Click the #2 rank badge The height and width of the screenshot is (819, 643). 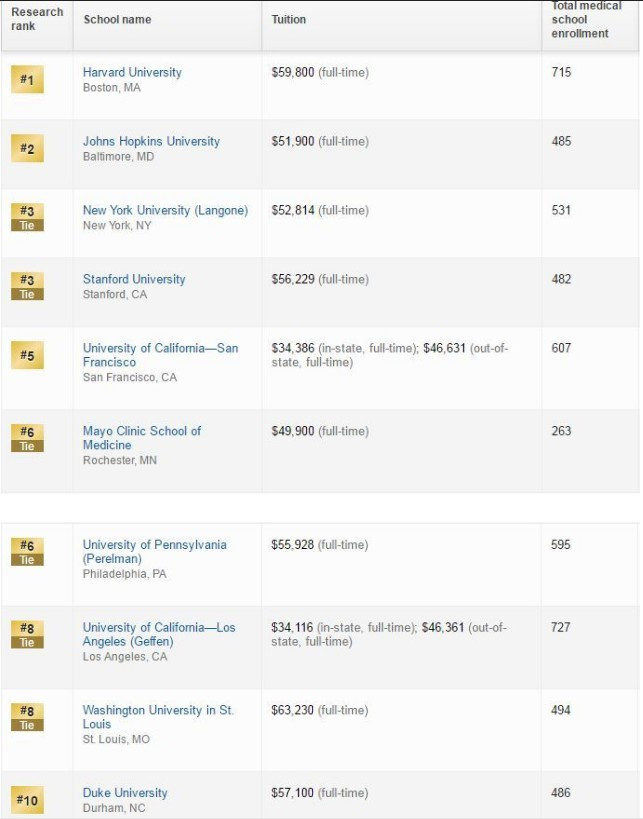tap(27, 148)
